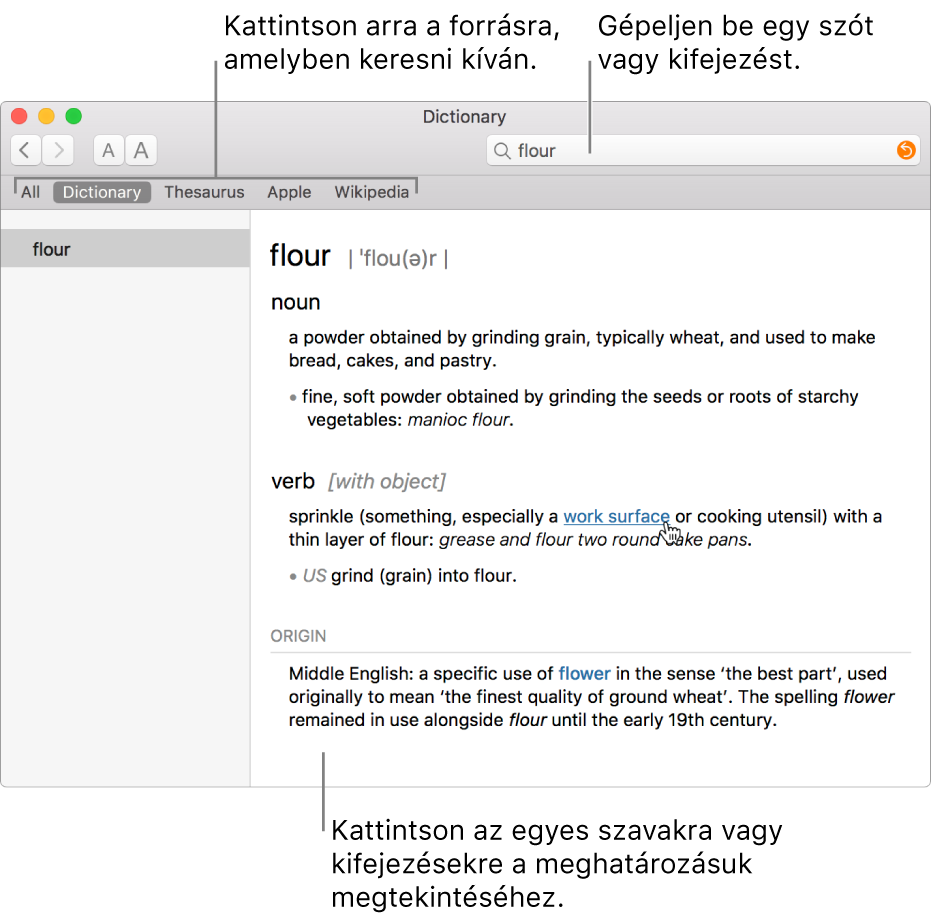Select the All source tab

pyautogui.click(x=30, y=192)
